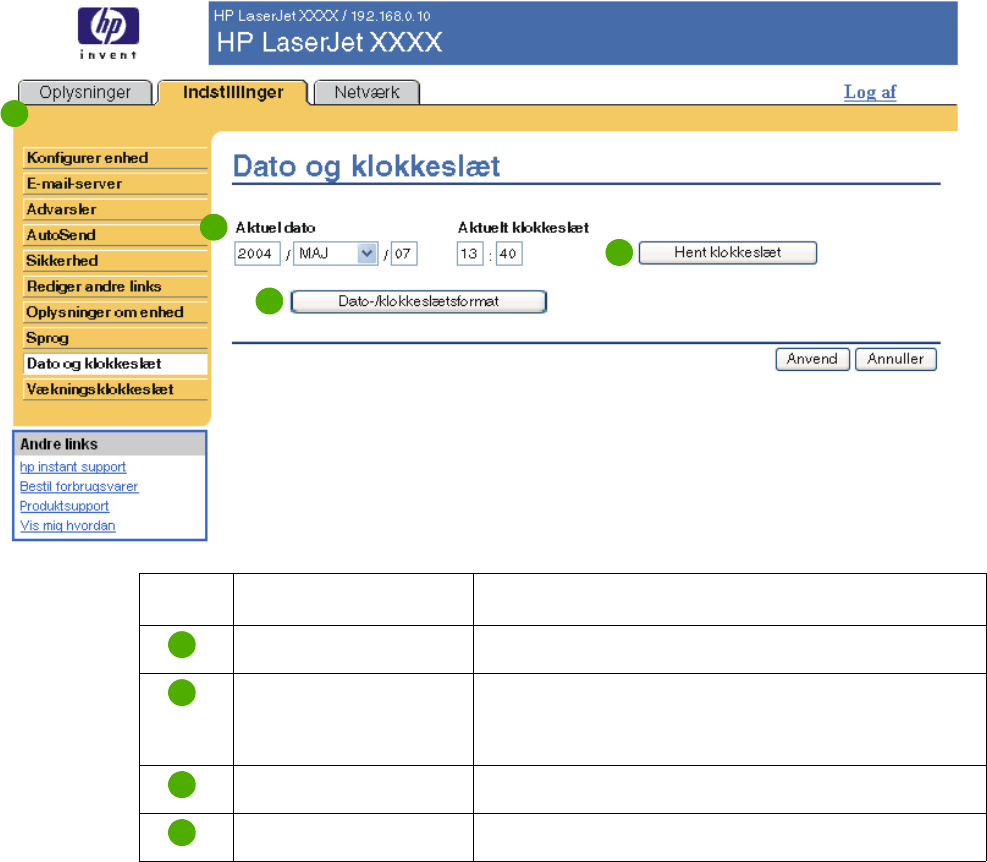Click the Log af link
The image size is (987, 862).
[x=870, y=92]
